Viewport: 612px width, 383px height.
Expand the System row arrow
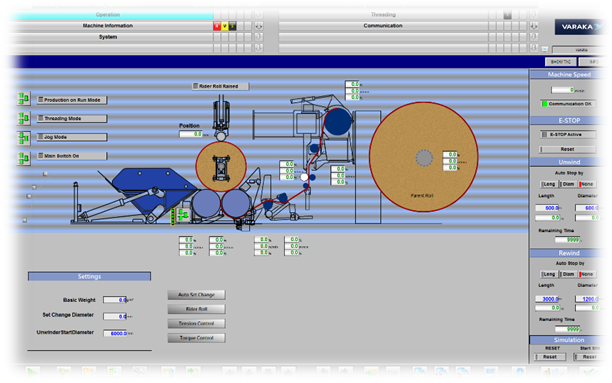tap(258, 37)
